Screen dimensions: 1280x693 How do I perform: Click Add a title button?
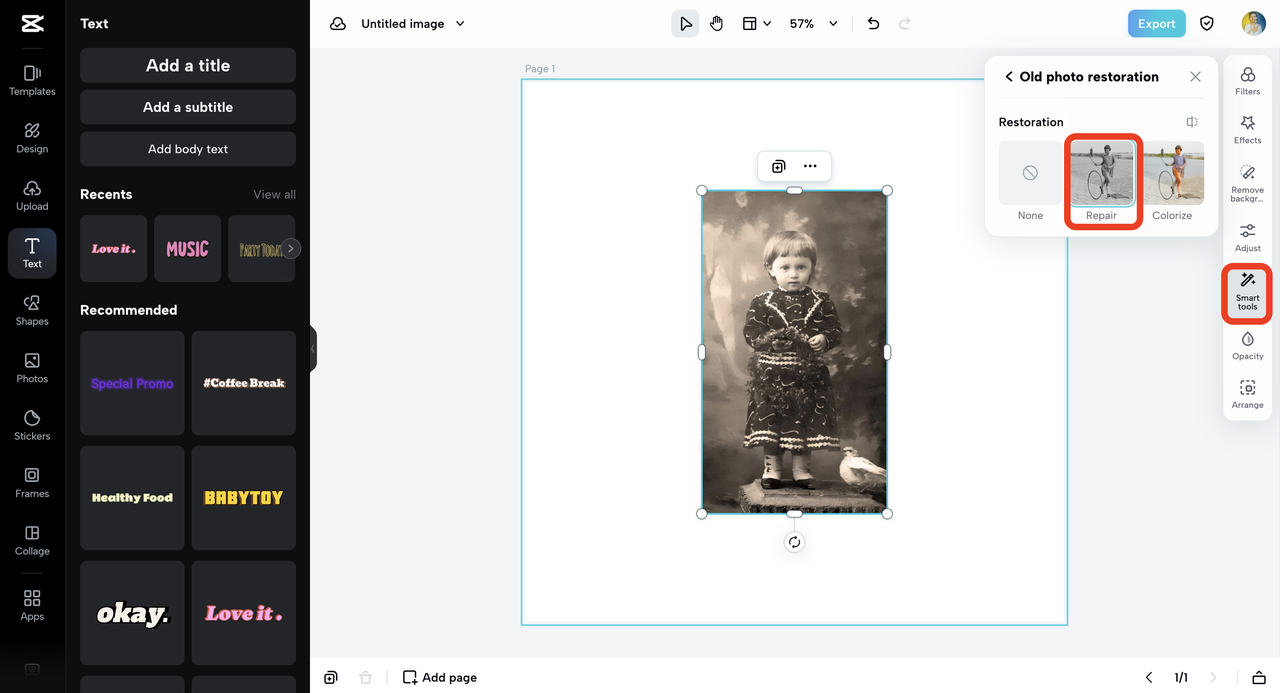click(188, 65)
